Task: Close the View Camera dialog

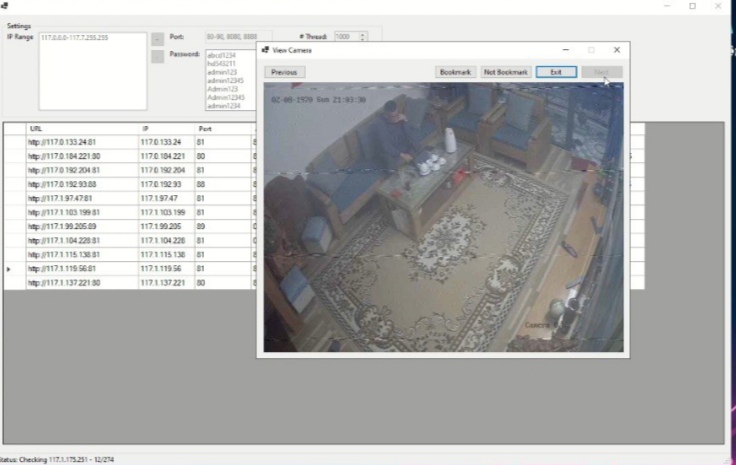Action: [616, 49]
